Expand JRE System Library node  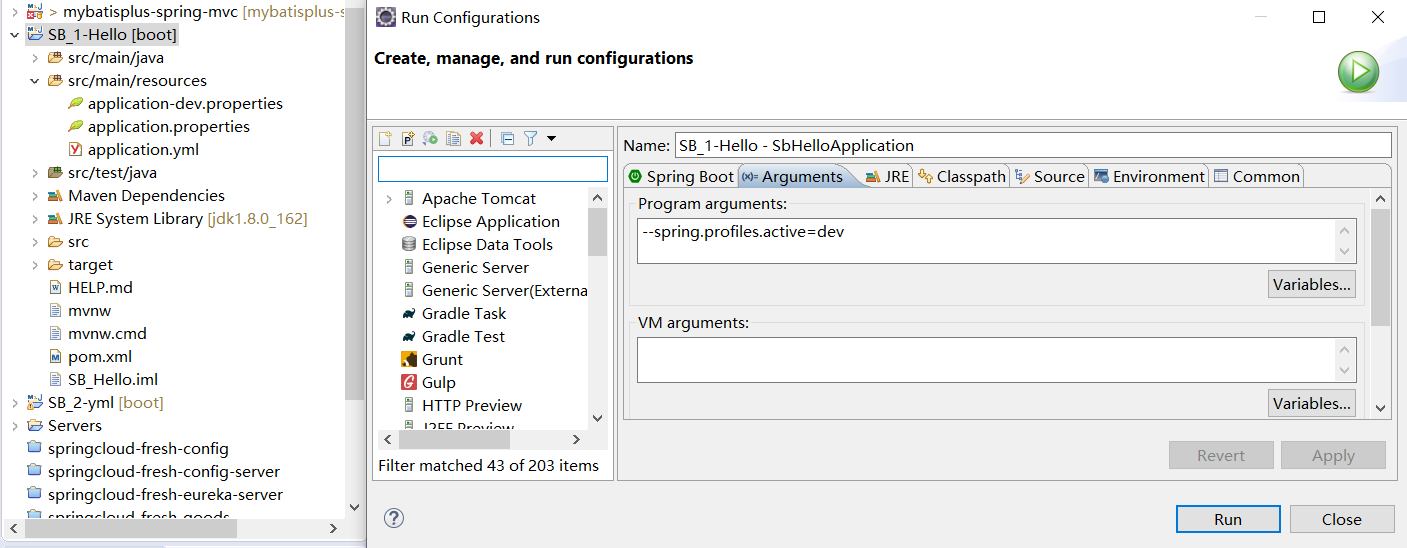34,219
